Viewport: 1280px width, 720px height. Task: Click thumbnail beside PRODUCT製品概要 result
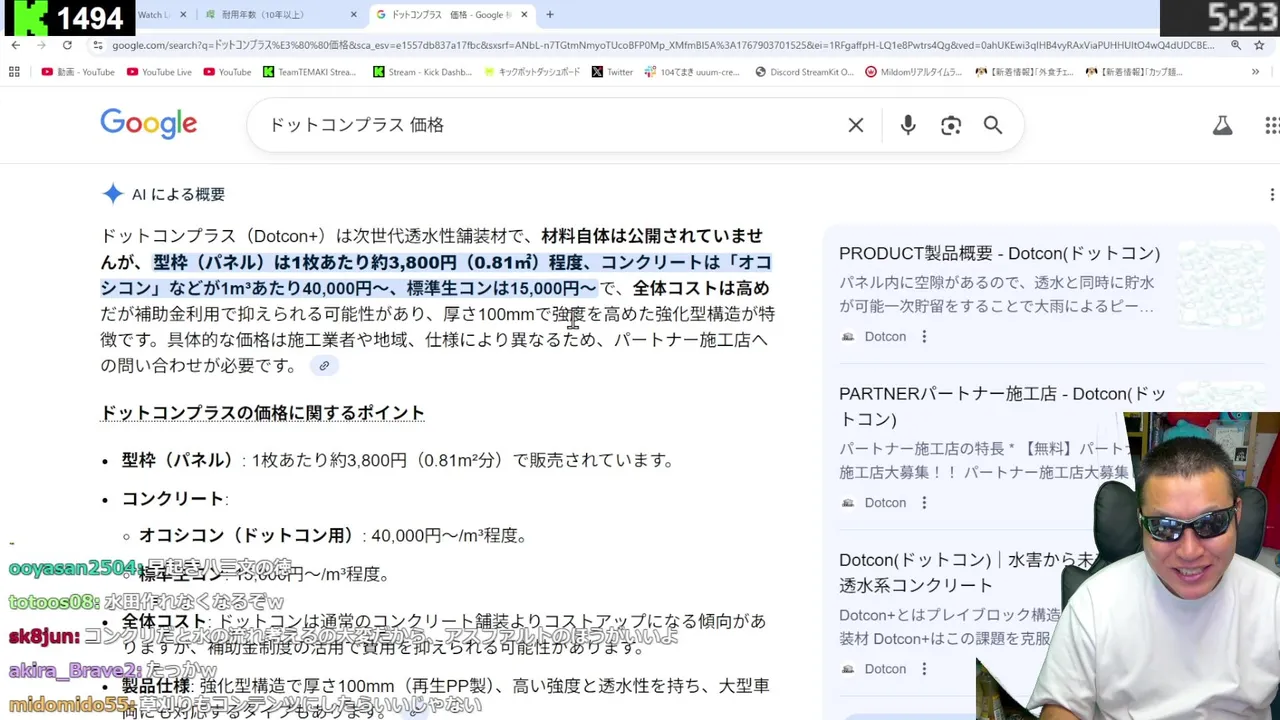point(1222,285)
